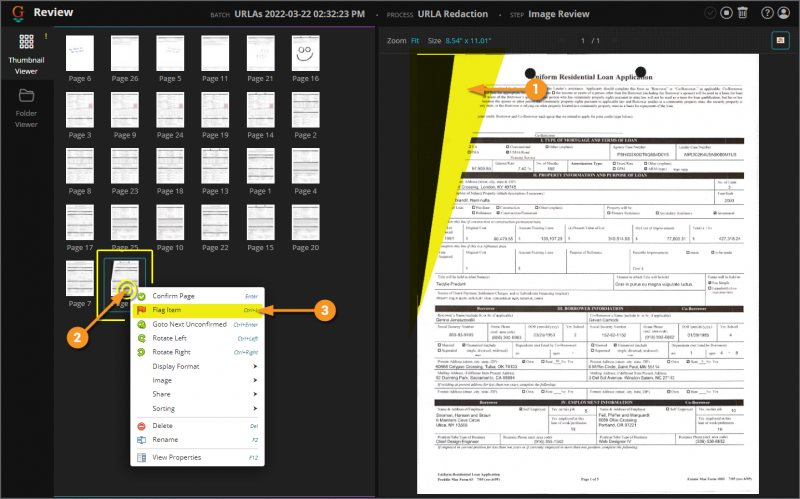The height and width of the screenshot is (499, 800).
Task: Click the loan application document image
Action: (x=588, y=273)
